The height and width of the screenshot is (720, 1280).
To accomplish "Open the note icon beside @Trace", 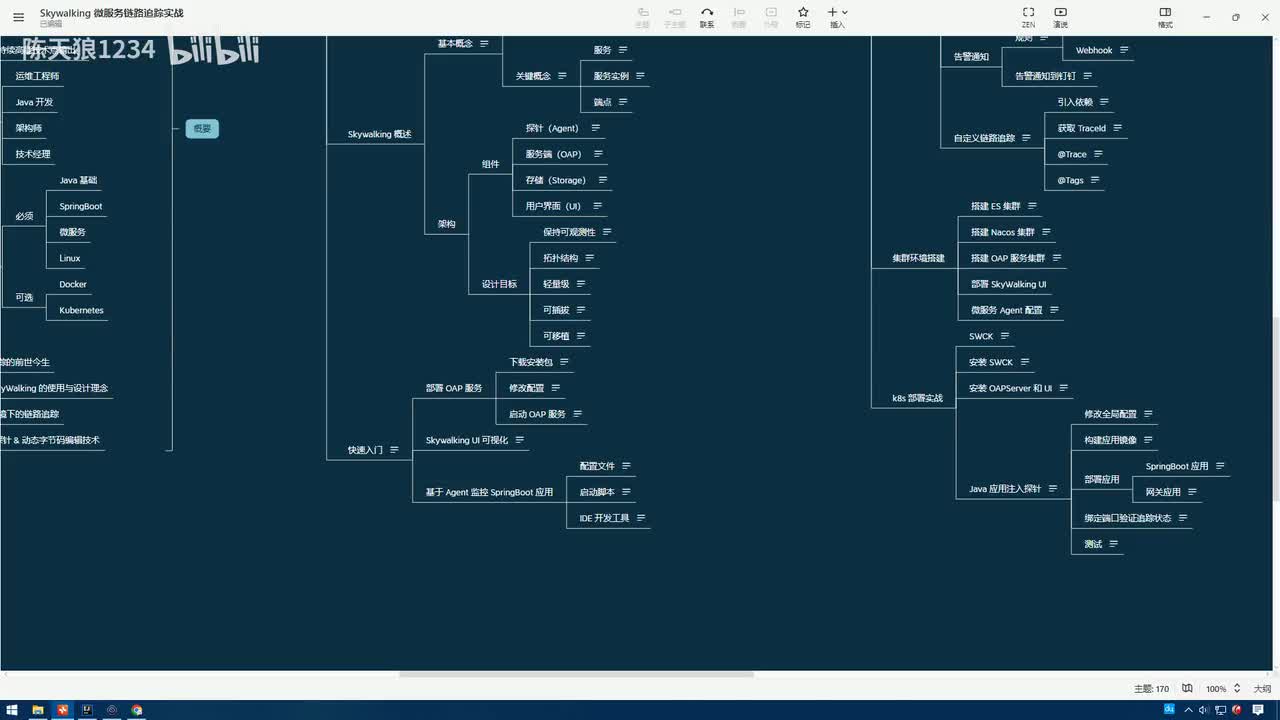I will point(1098,154).
